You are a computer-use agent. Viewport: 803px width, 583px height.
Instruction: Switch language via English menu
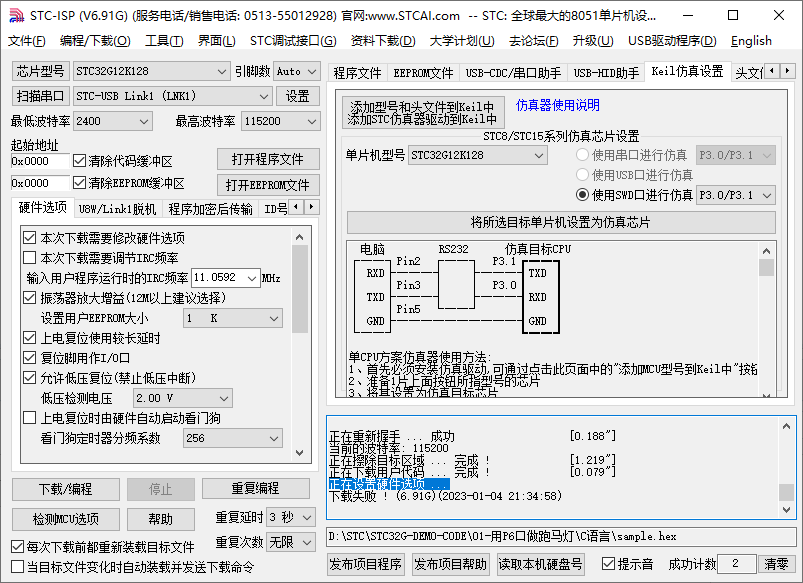[751, 41]
